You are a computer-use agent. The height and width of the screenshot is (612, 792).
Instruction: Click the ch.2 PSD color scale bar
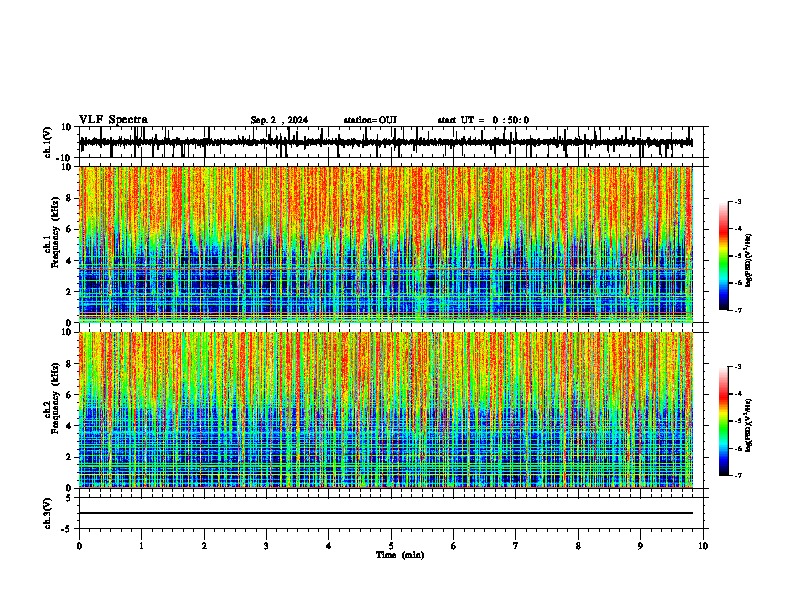tap(724, 421)
